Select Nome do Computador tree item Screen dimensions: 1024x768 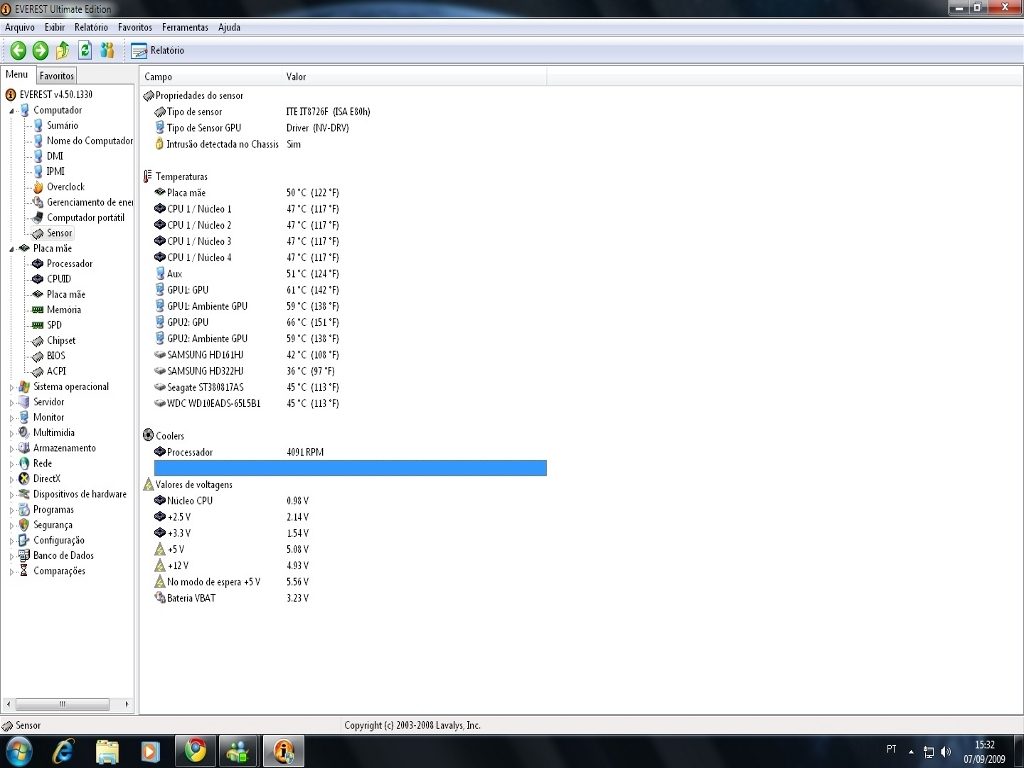[x=89, y=140]
